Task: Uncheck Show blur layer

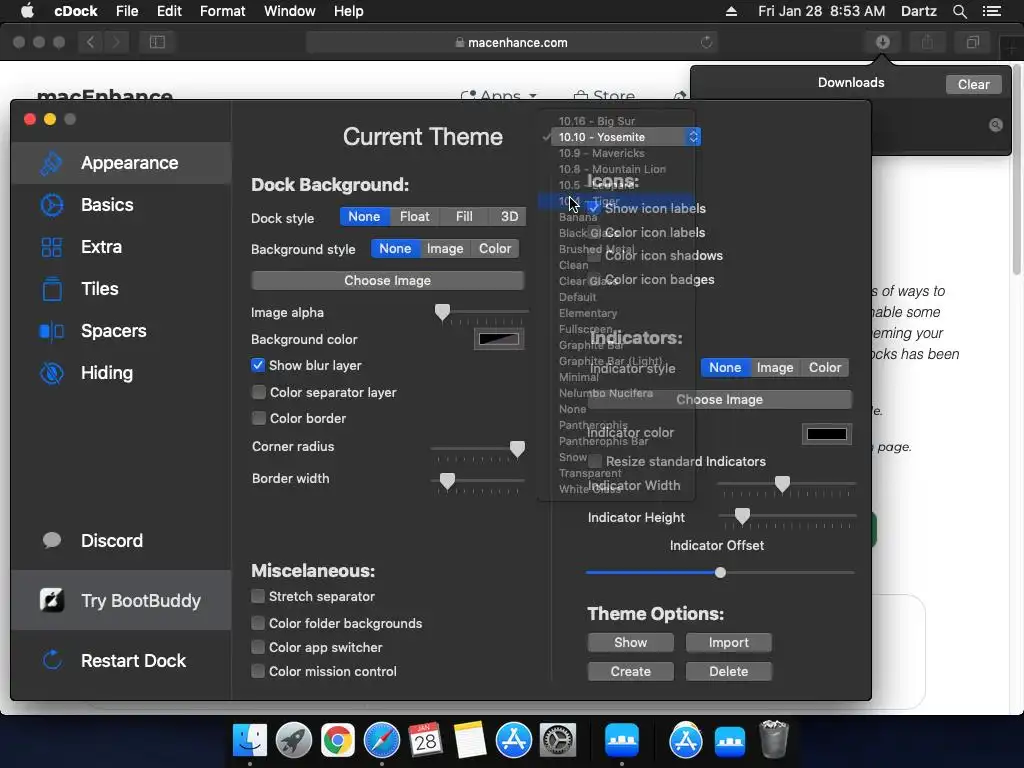Action: 258,365
